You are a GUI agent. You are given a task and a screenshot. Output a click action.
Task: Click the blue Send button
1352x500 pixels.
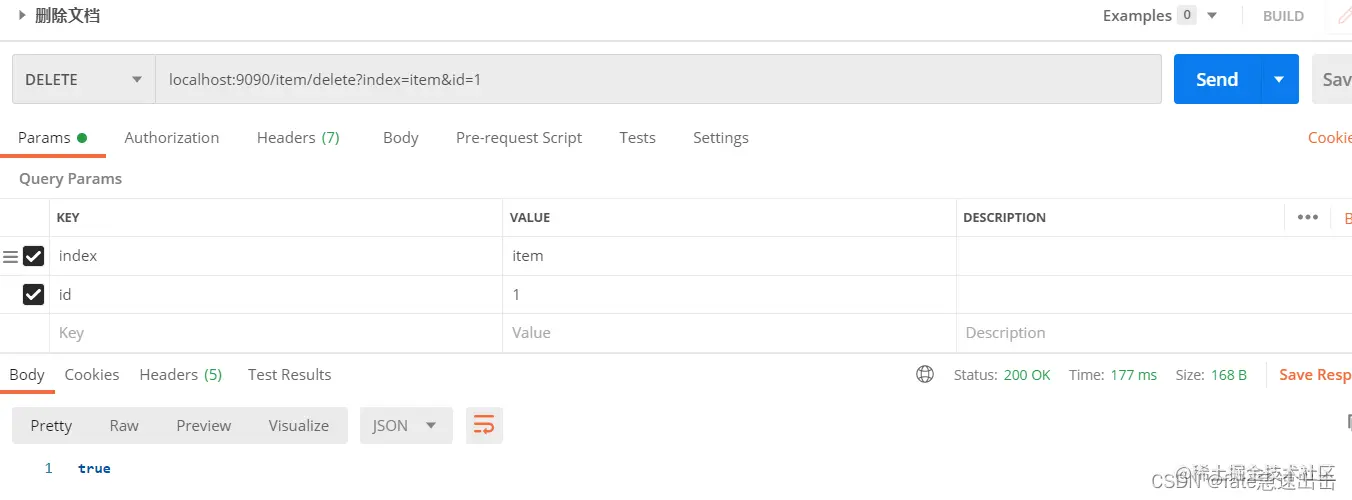1217,79
